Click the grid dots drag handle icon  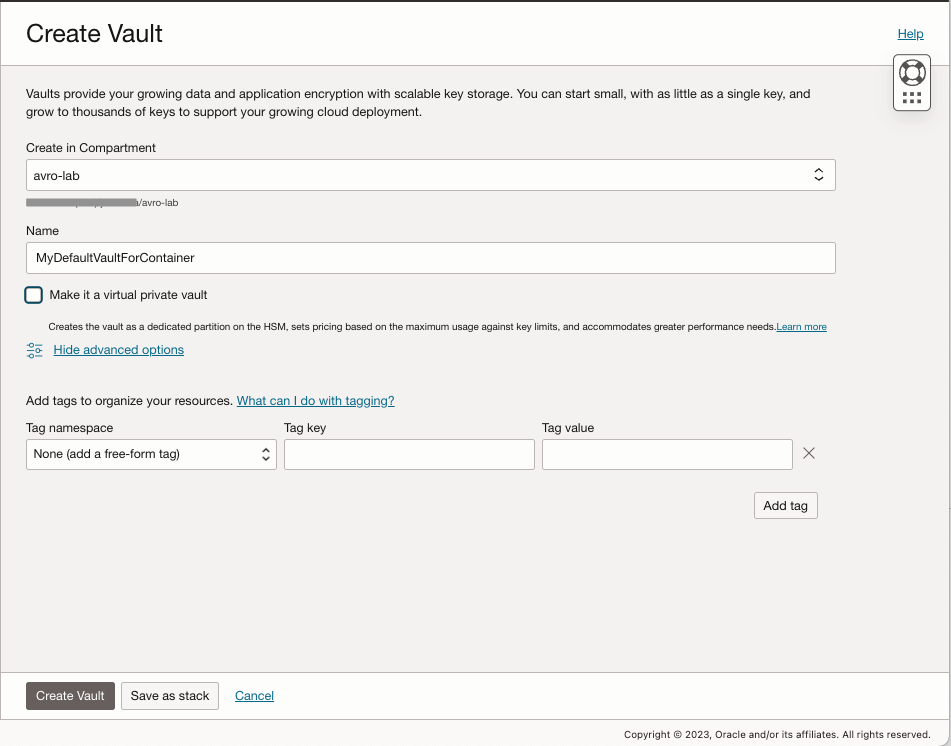(911, 98)
